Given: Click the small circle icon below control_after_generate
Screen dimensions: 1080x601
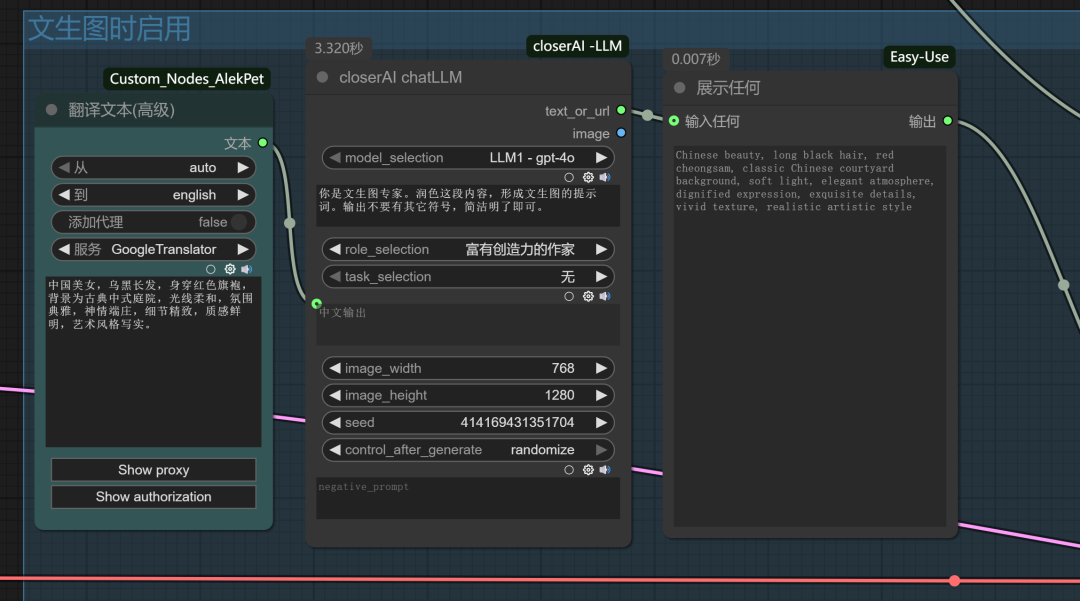Looking at the screenshot, I should click(569, 470).
